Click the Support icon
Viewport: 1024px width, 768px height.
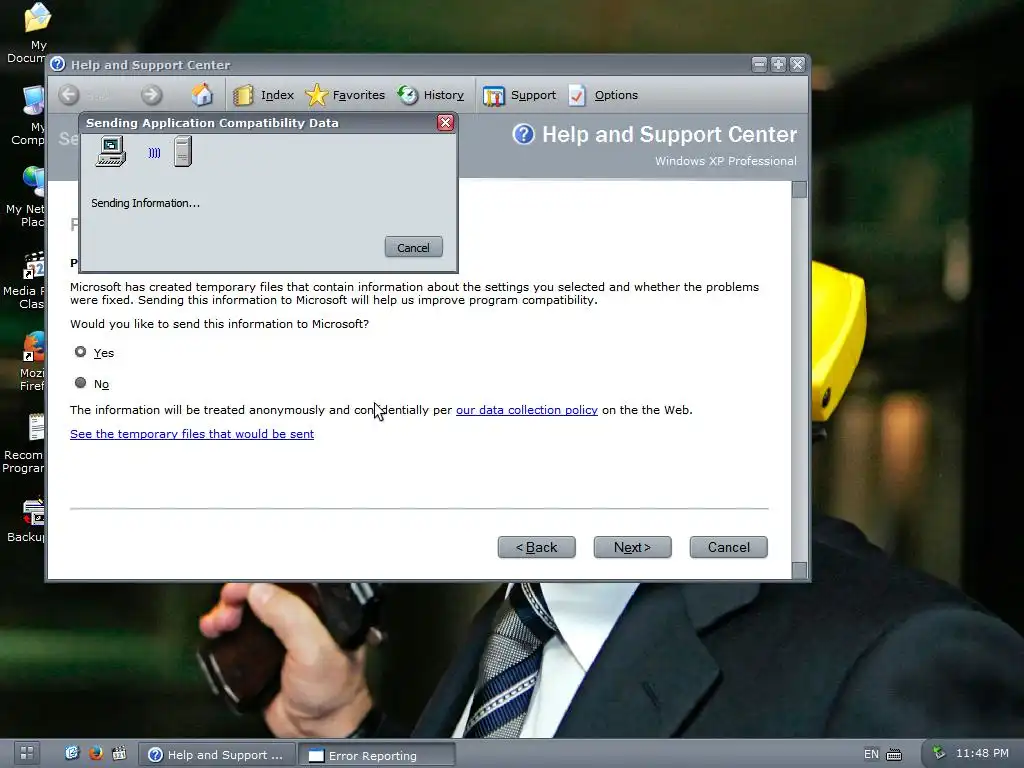click(x=494, y=96)
